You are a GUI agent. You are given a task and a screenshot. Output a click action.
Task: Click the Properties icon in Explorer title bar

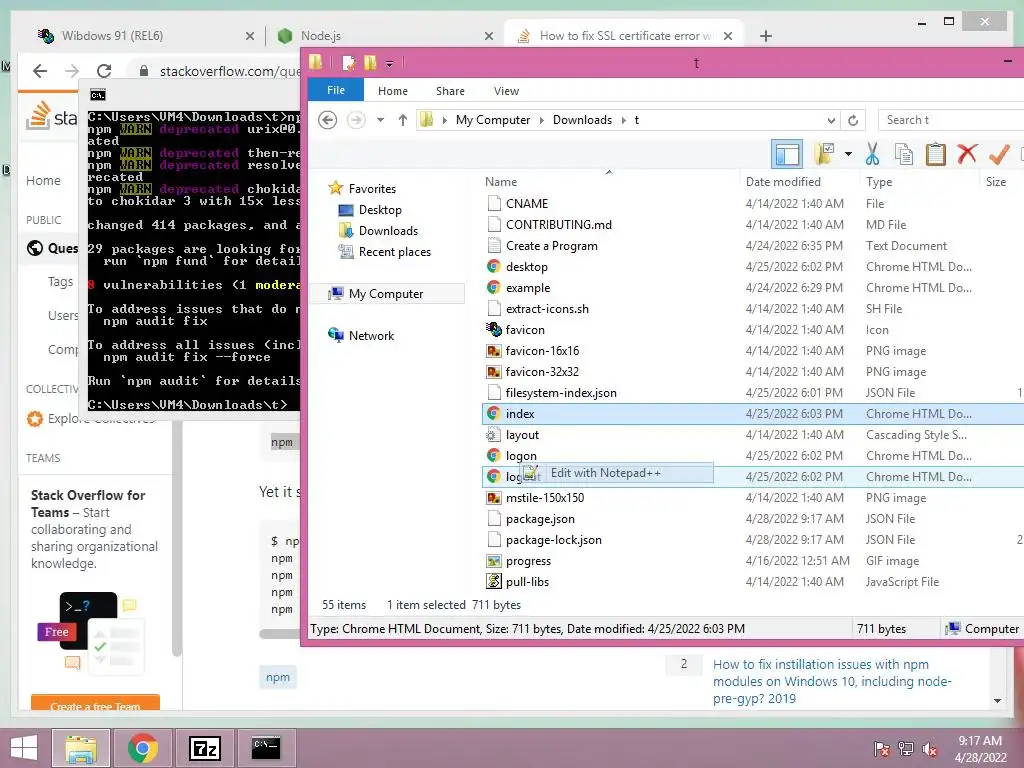pos(349,63)
